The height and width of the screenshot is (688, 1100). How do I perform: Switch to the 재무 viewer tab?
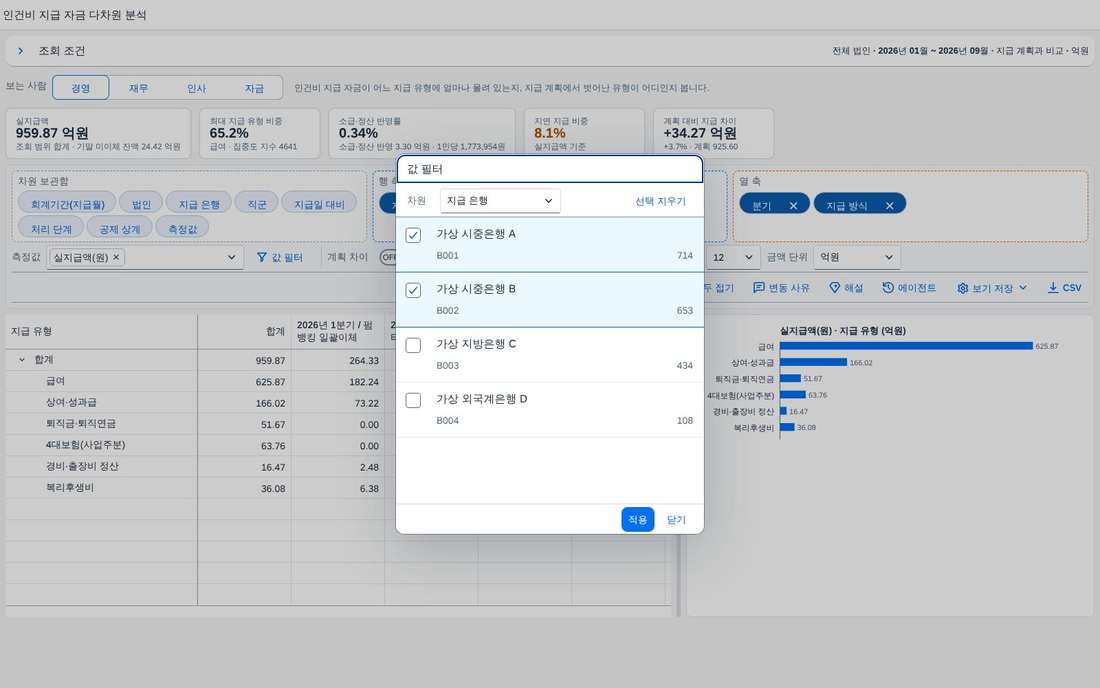(138, 88)
